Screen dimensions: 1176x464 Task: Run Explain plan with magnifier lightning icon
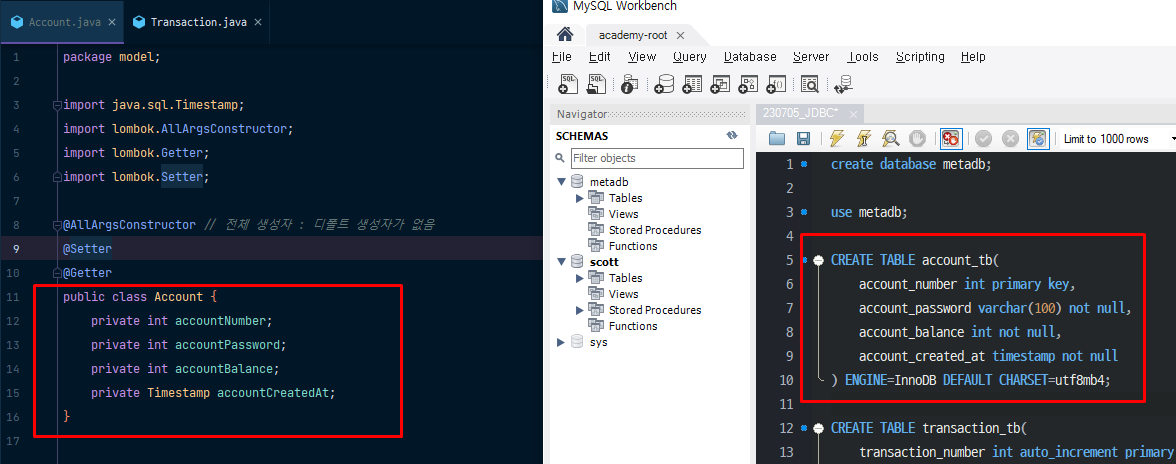890,139
